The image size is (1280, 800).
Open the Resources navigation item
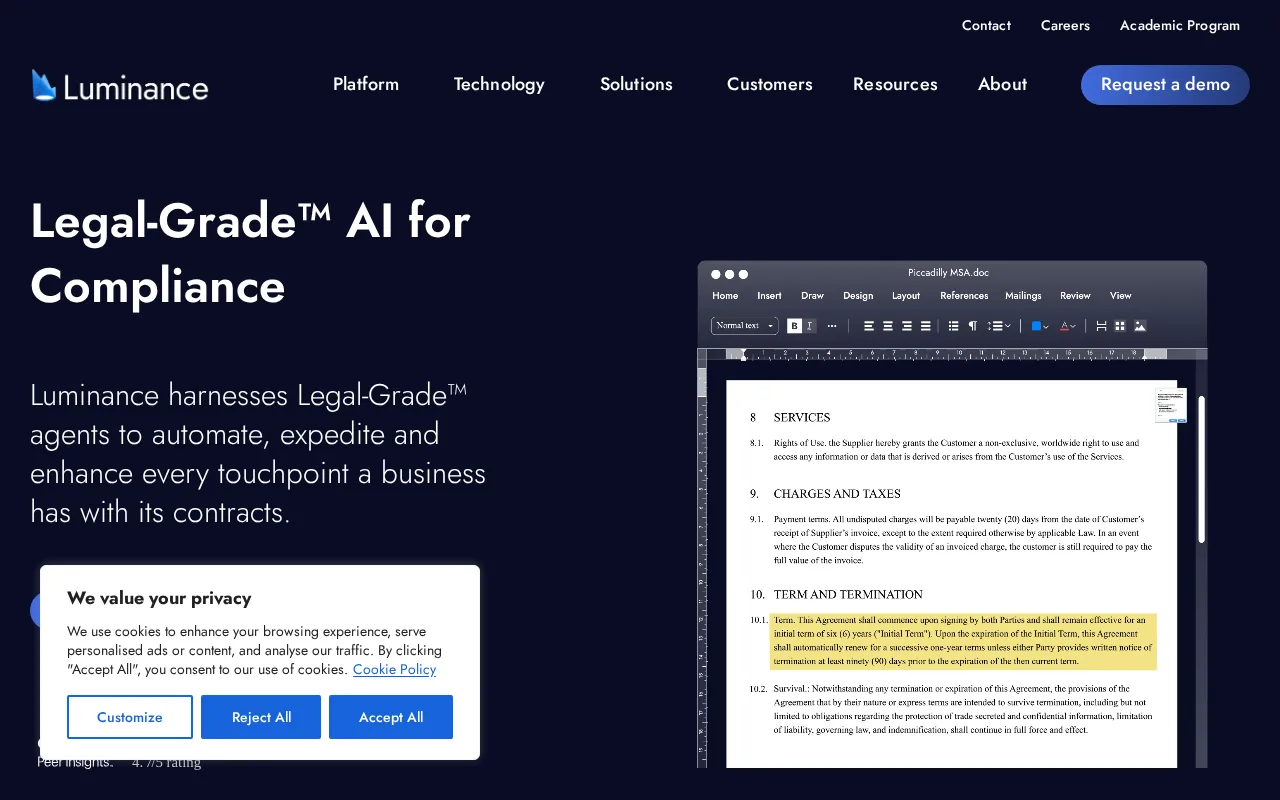click(x=895, y=84)
